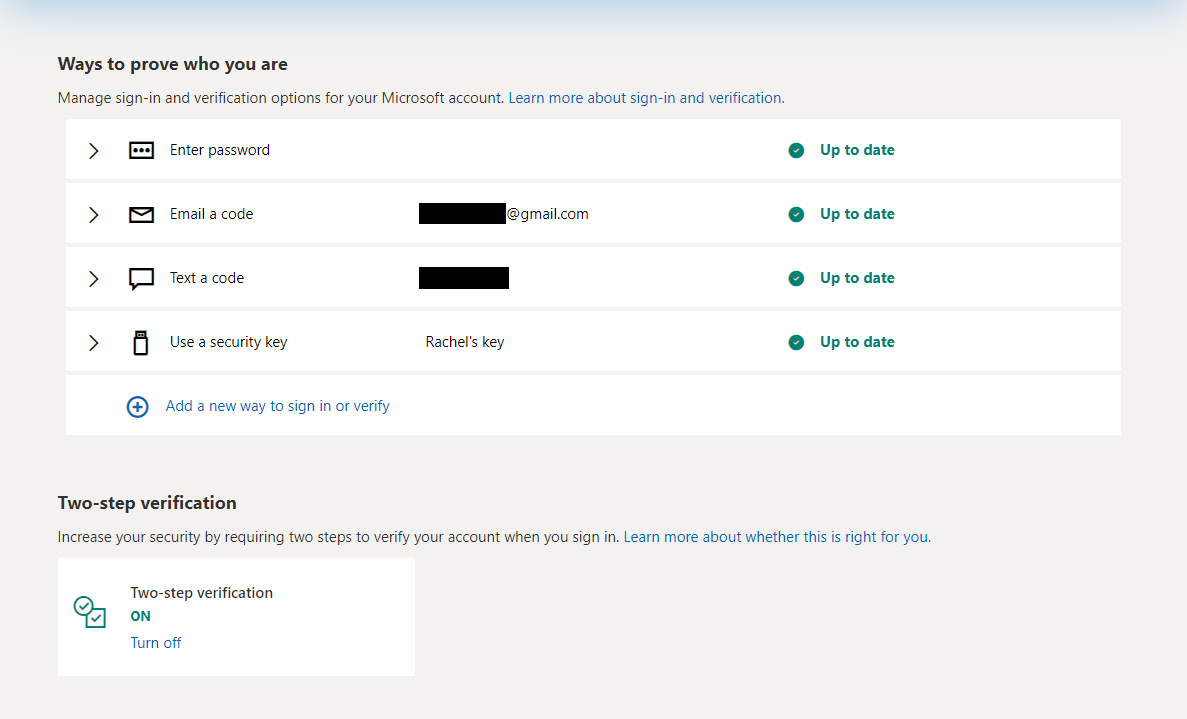Click the gmail.com email address entry
This screenshot has height=719, width=1187.
pyautogui.click(x=504, y=213)
